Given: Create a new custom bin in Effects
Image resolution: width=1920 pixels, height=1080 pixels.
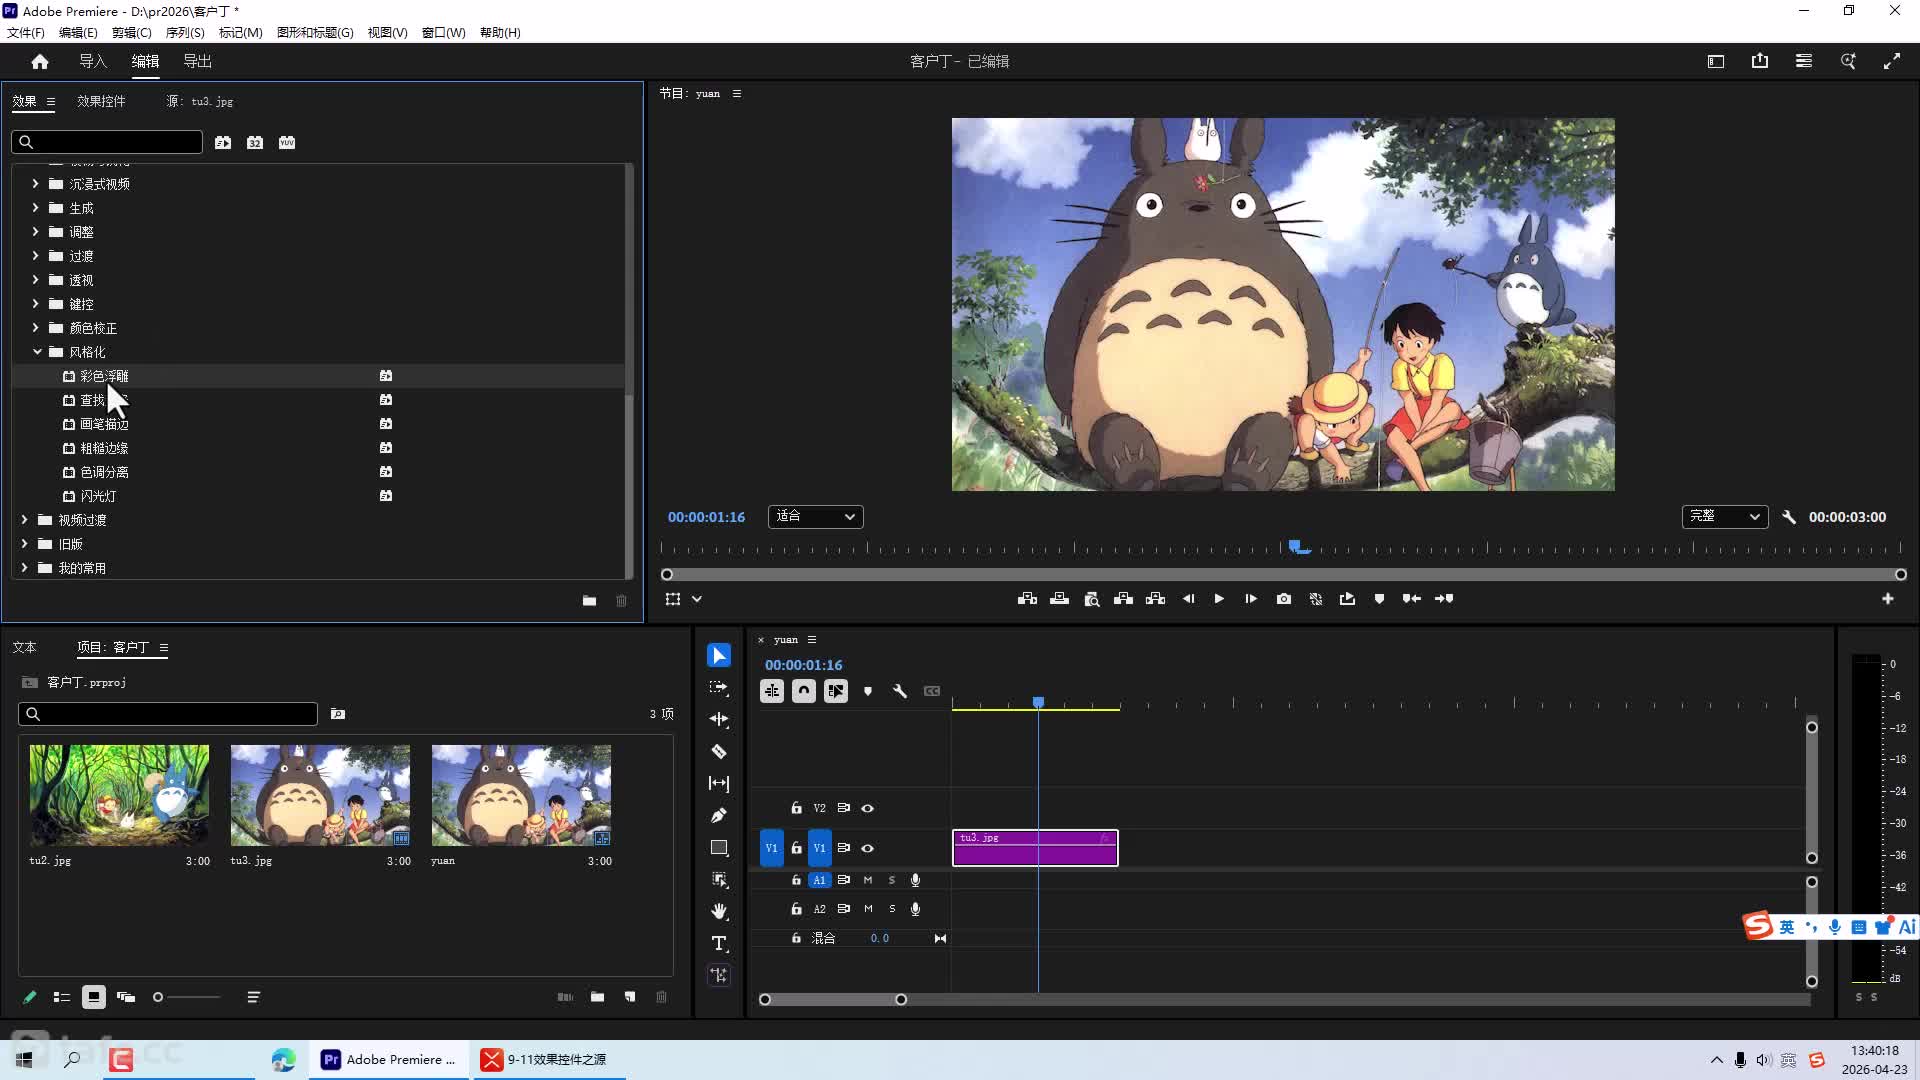Looking at the screenshot, I should coord(590,601).
